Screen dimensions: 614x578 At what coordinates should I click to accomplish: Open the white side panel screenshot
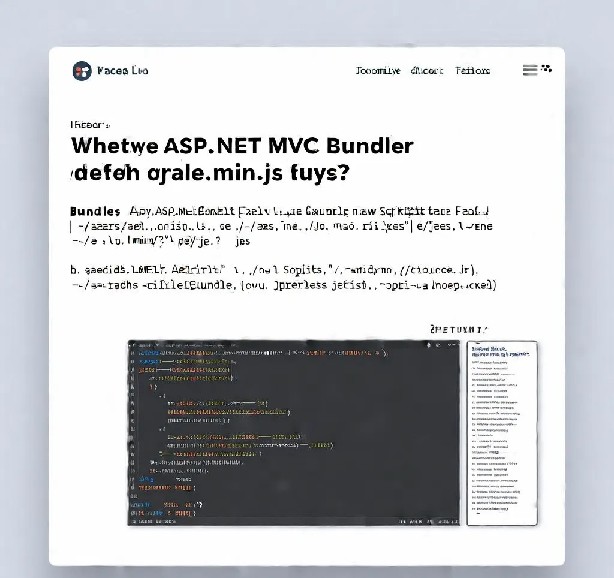(502, 433)
